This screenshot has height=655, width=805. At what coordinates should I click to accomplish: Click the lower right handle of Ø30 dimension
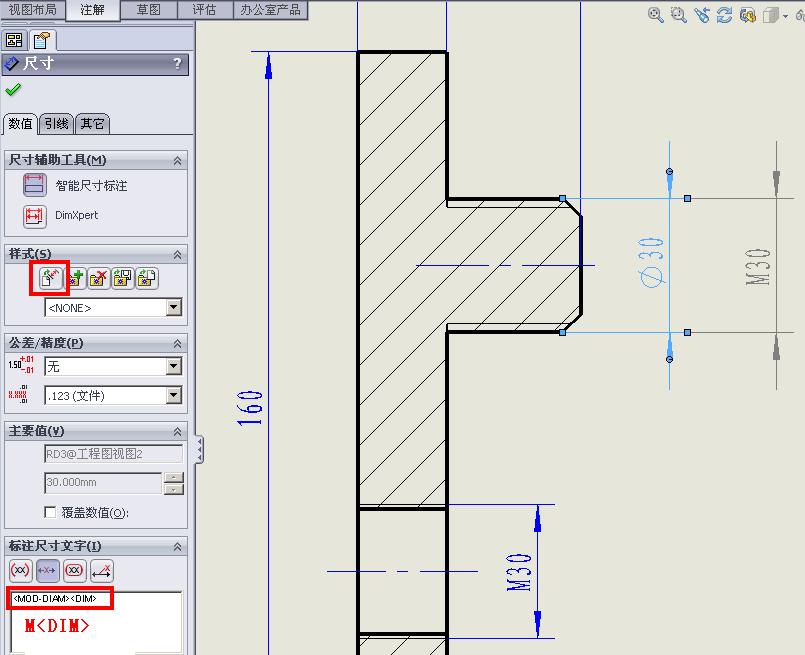(x=687, y=333)
